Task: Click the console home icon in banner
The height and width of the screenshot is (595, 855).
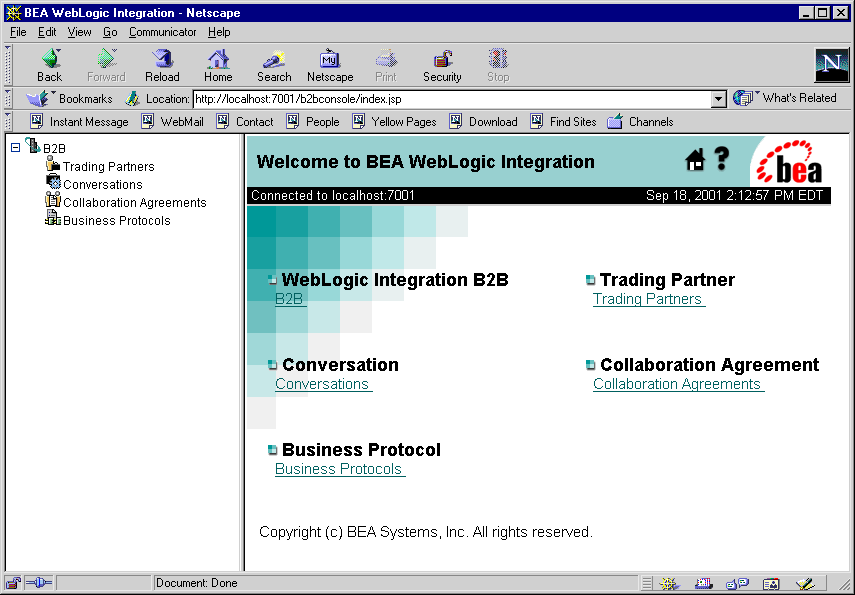Action: point(695,160)
